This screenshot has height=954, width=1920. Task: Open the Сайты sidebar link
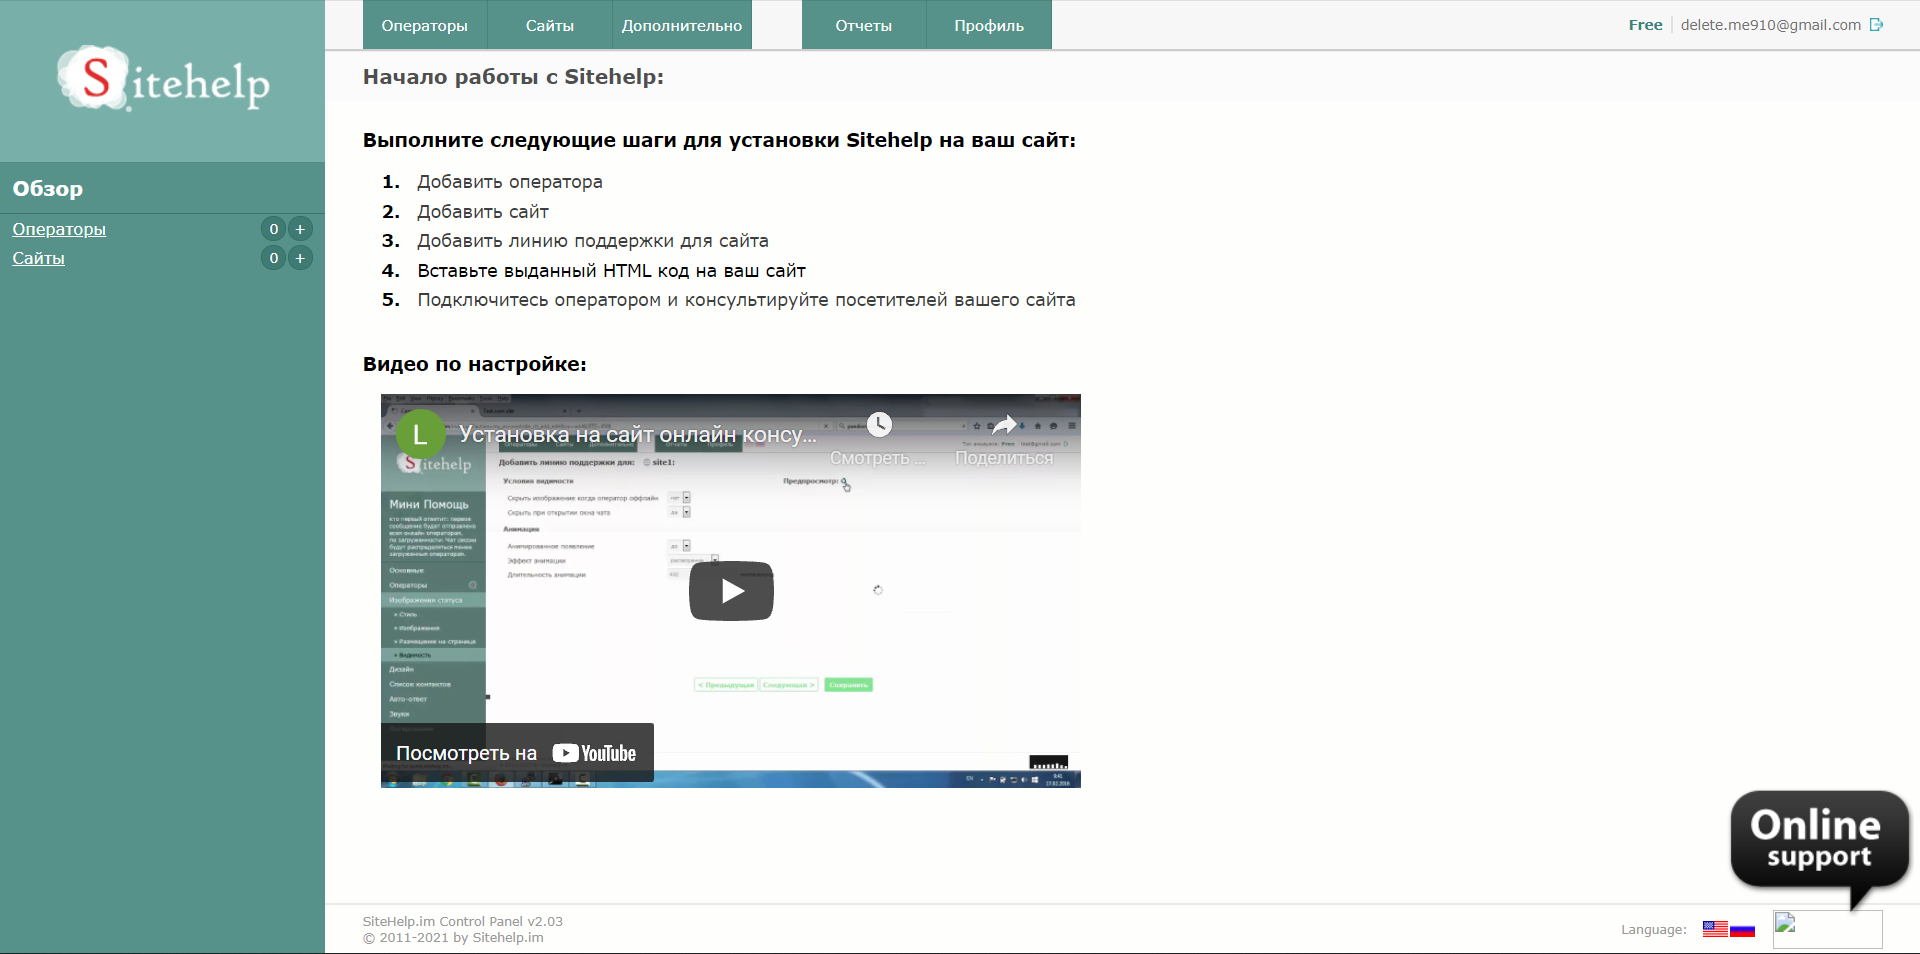pyautogui.click(x=38, y=258)
